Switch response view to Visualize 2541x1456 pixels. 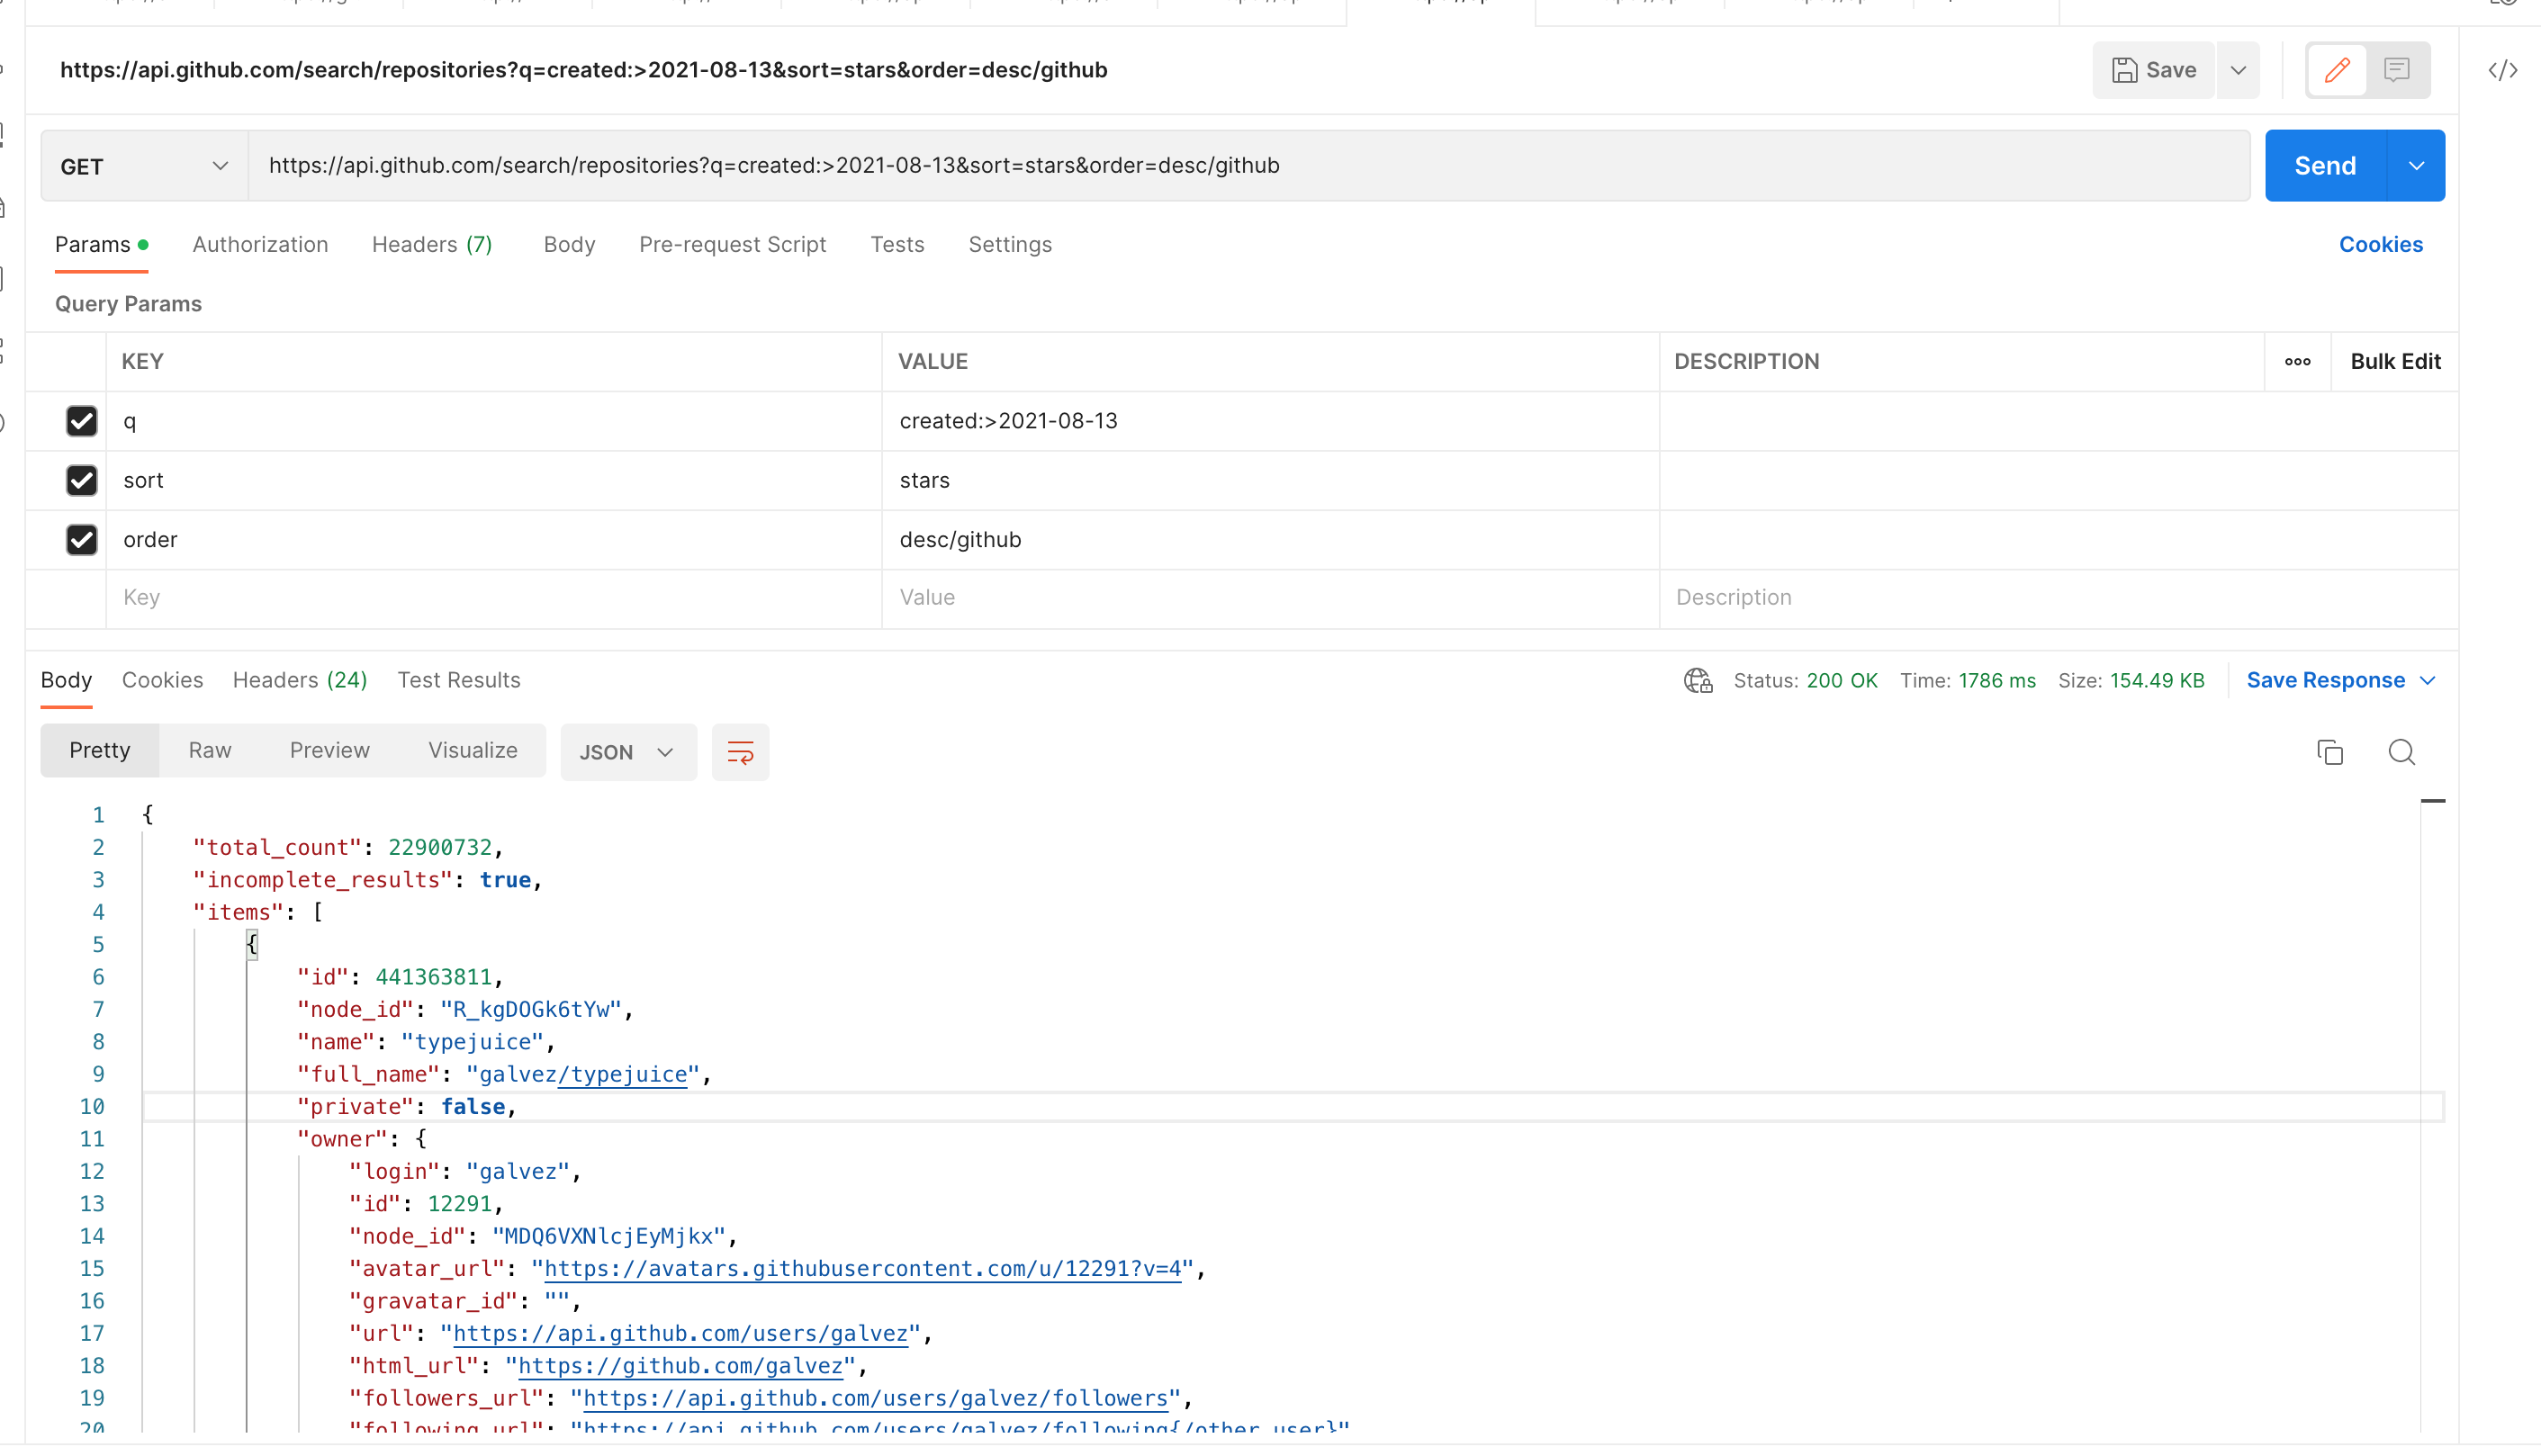tap(473, 751)
